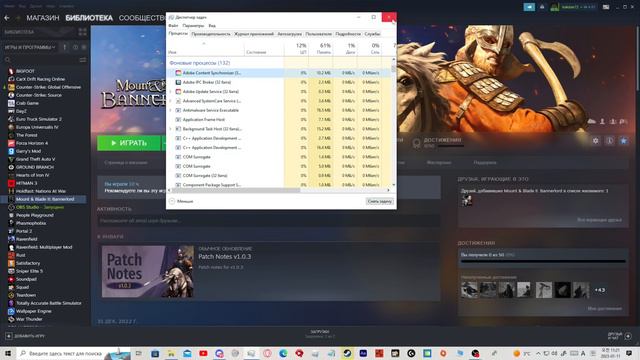Toggle favorite star for Bannerlord
This screenshot has height=360, width=640.
tap(623, 141)
